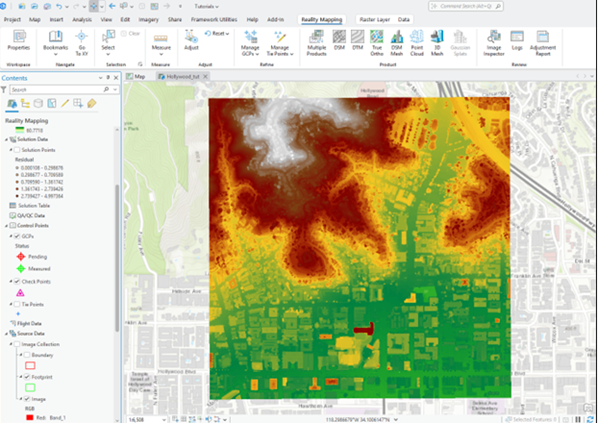Check the Image Collection checkbox
The image size is (598, 423).
point(17,344)
